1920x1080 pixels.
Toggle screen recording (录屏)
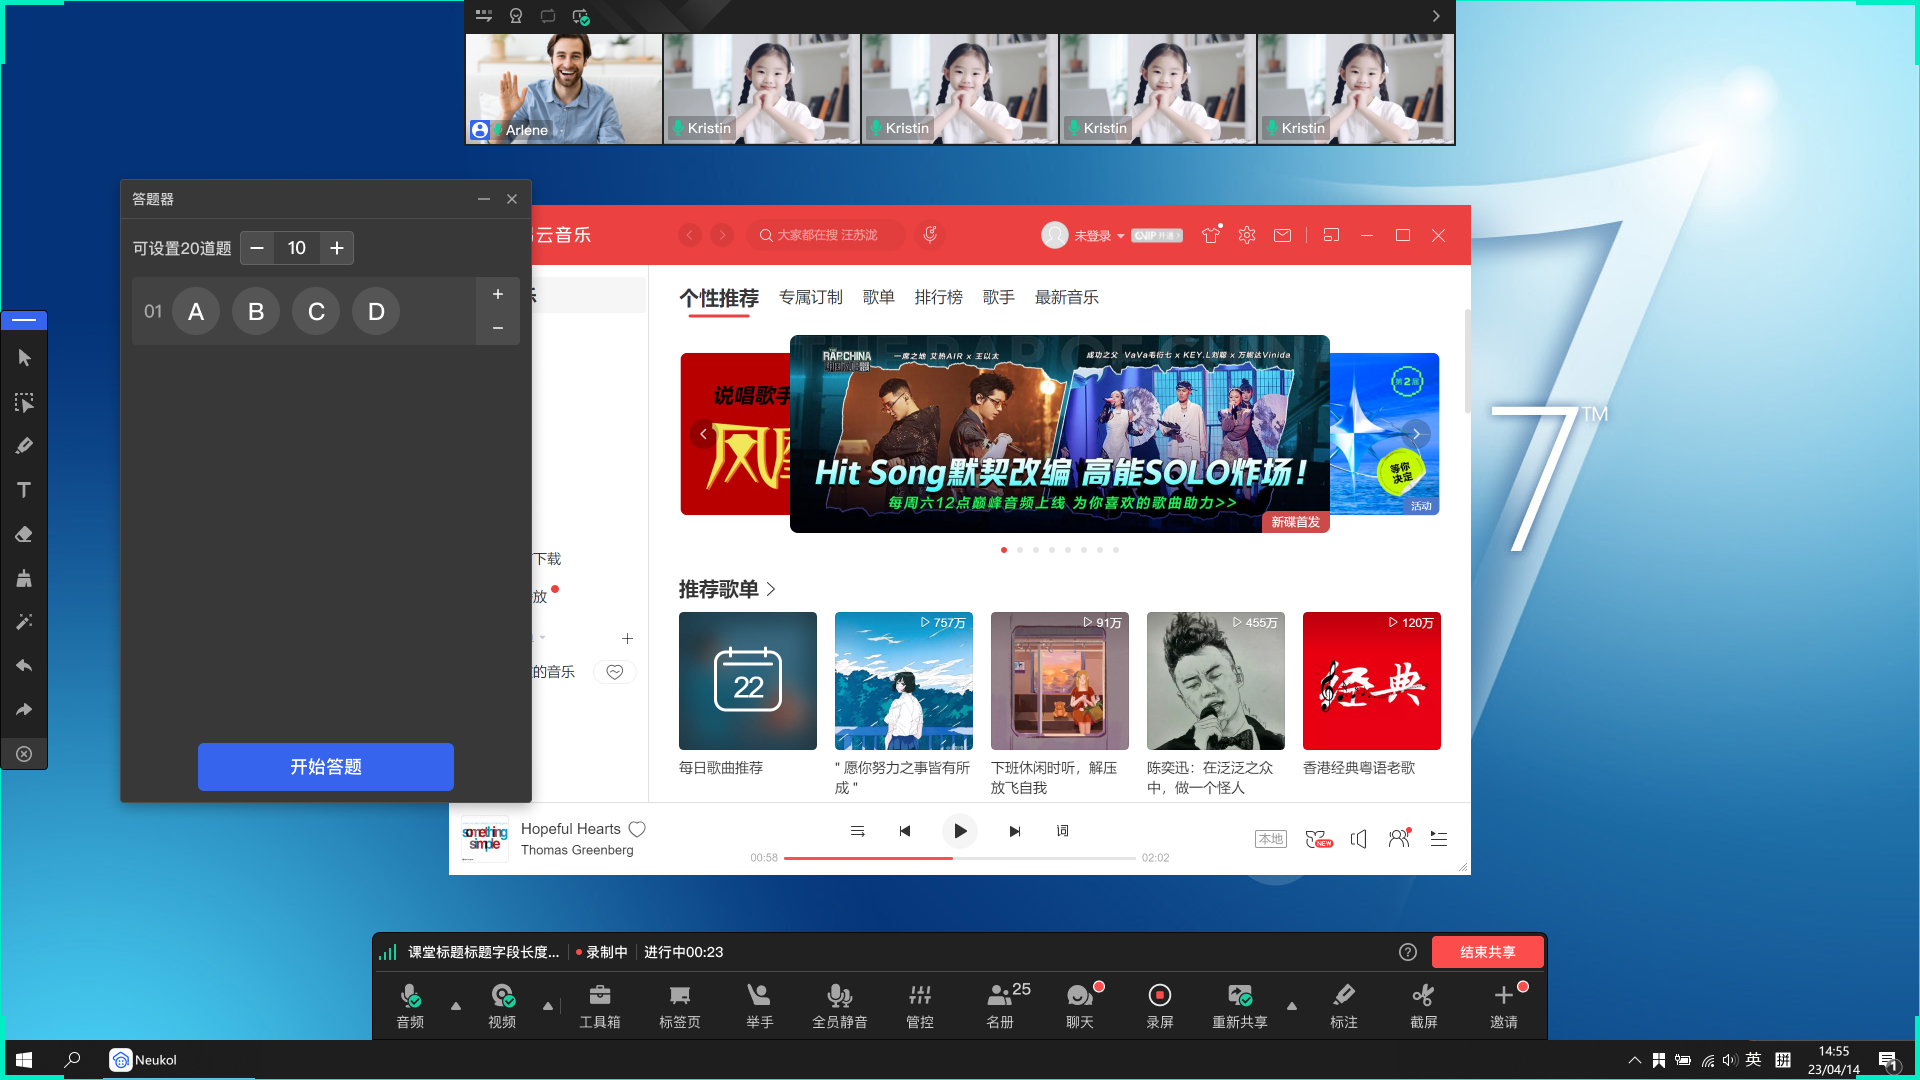pyautogui.click(x=1160, y=1005)
